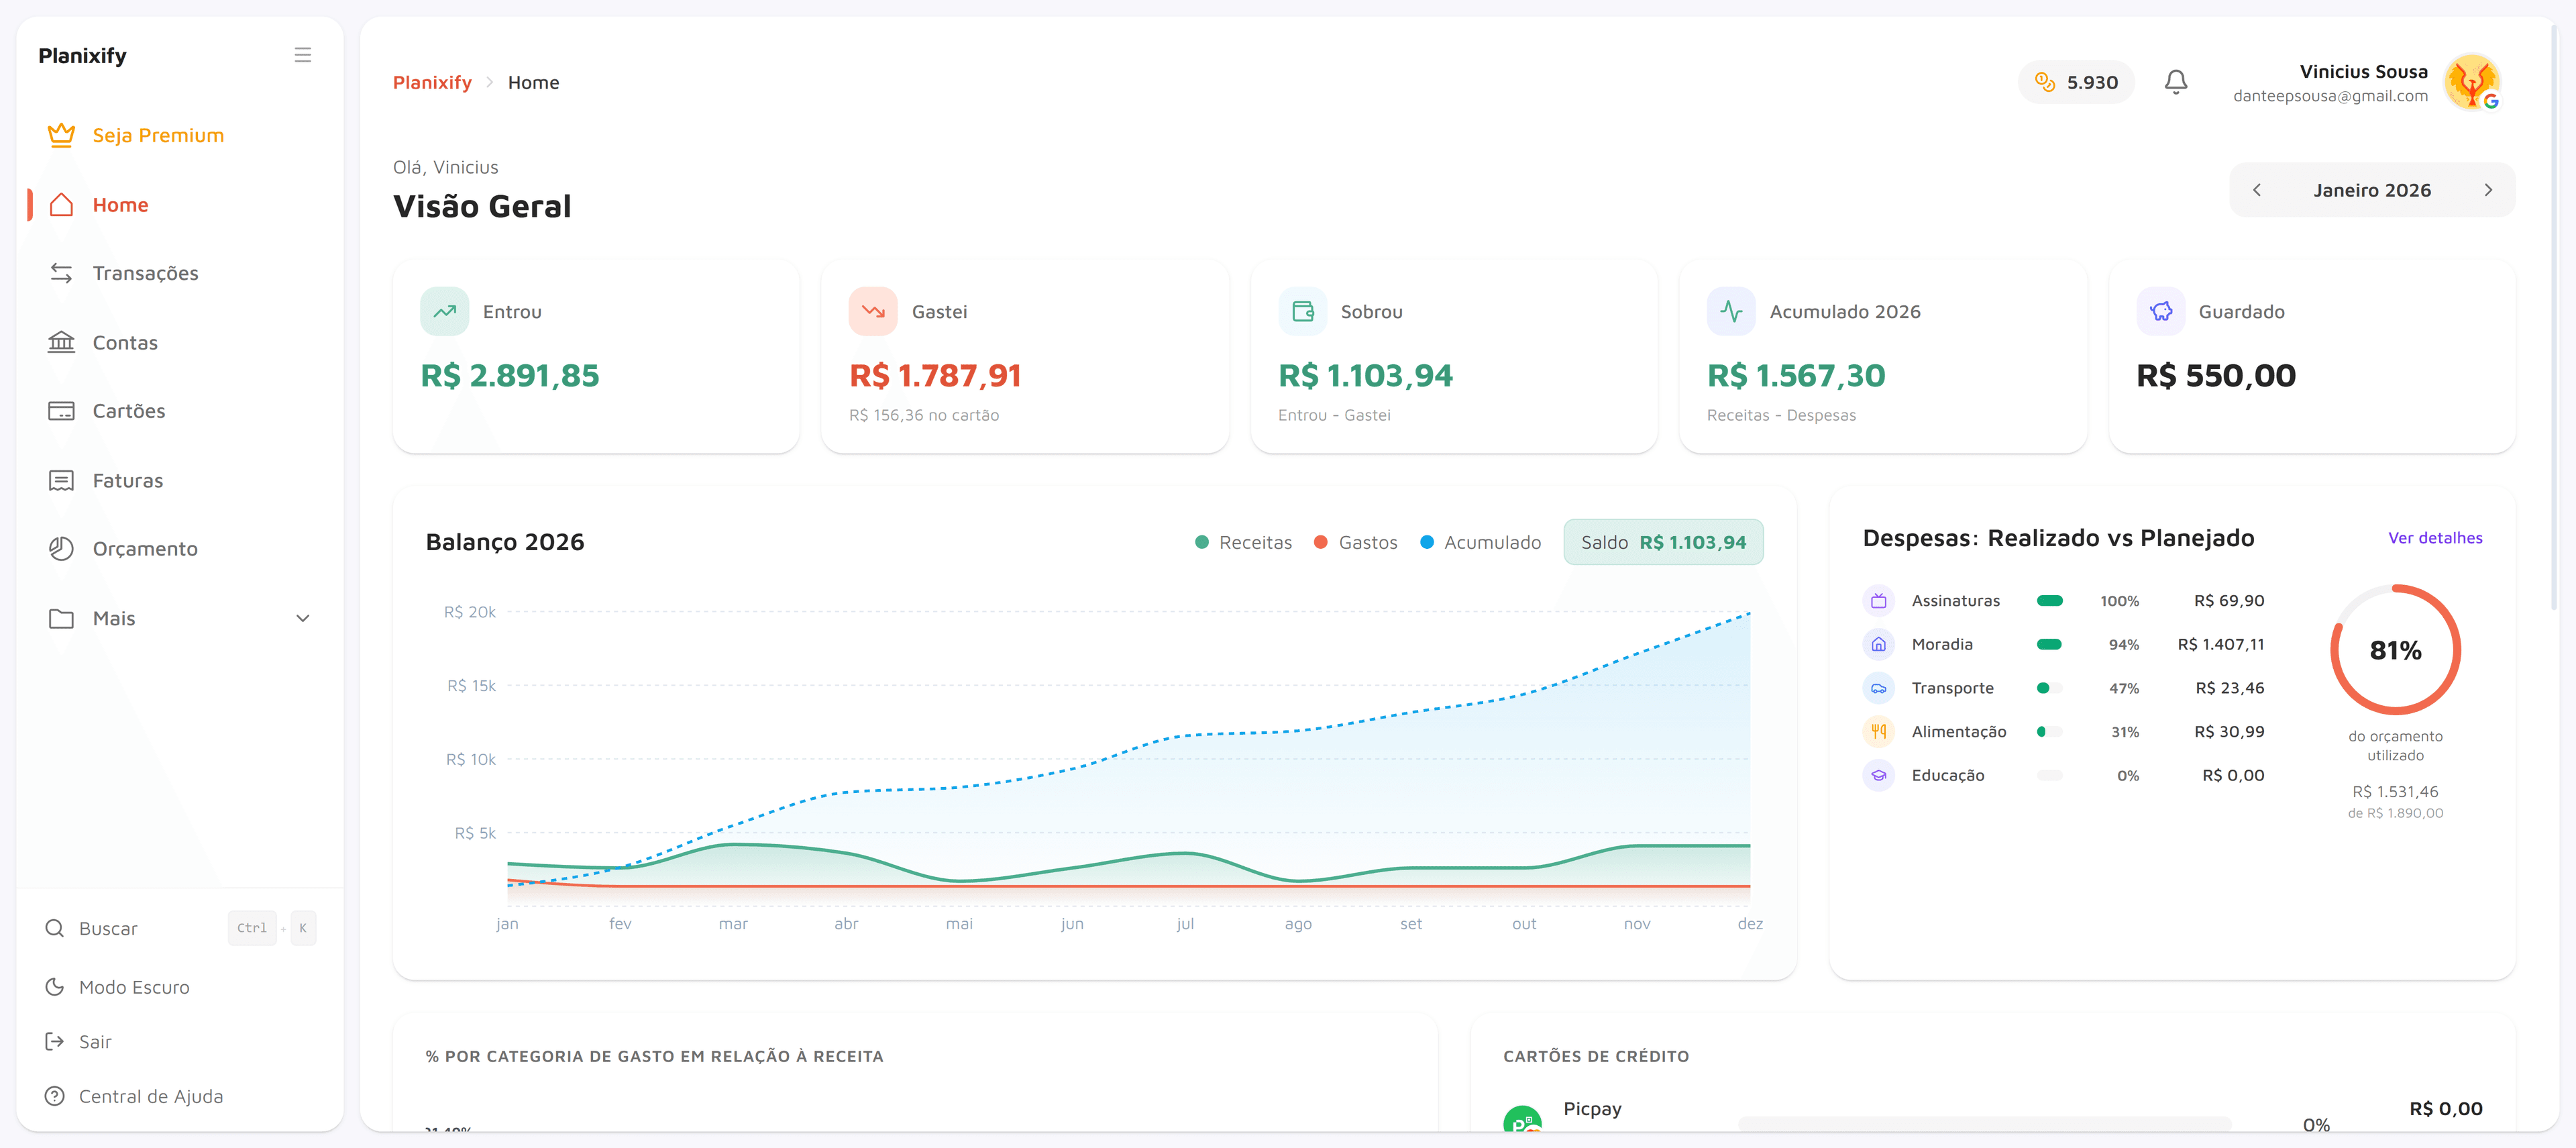Click the Ver detalhes link
2576x1148 pixels.
[x=2435, y=538]
